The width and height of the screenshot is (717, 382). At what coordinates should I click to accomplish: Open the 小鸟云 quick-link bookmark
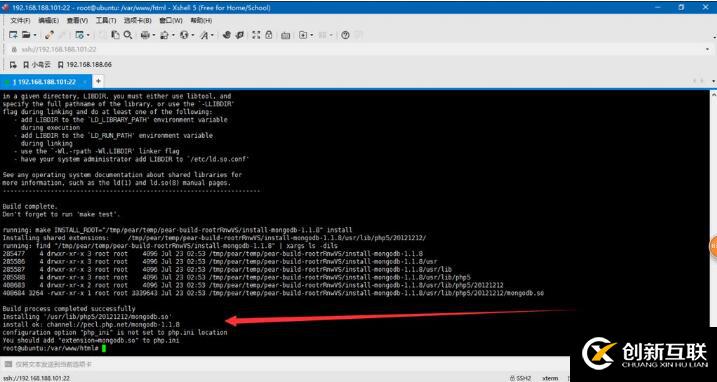[x=37, y=65]
